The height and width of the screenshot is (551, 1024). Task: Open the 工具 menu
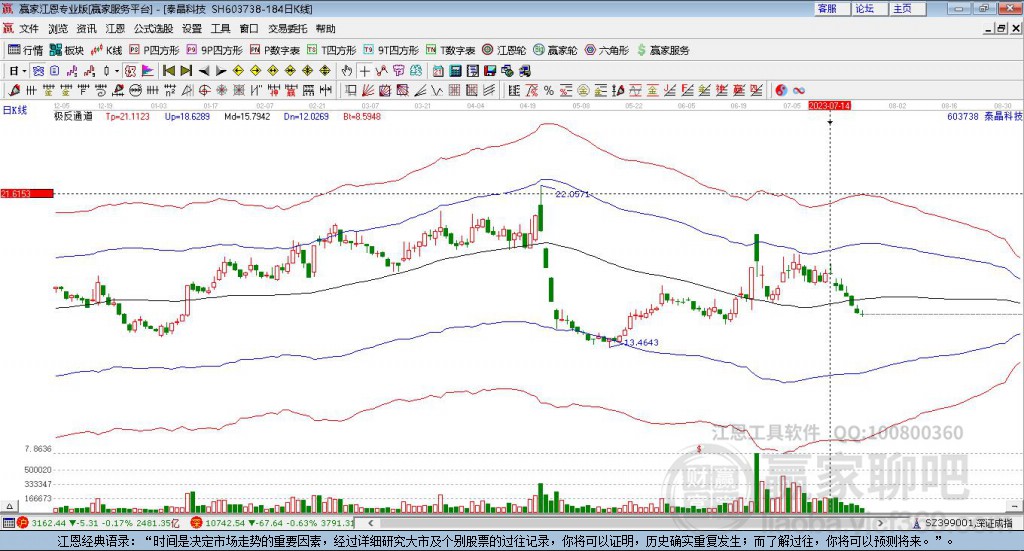[x=221, y=29]
